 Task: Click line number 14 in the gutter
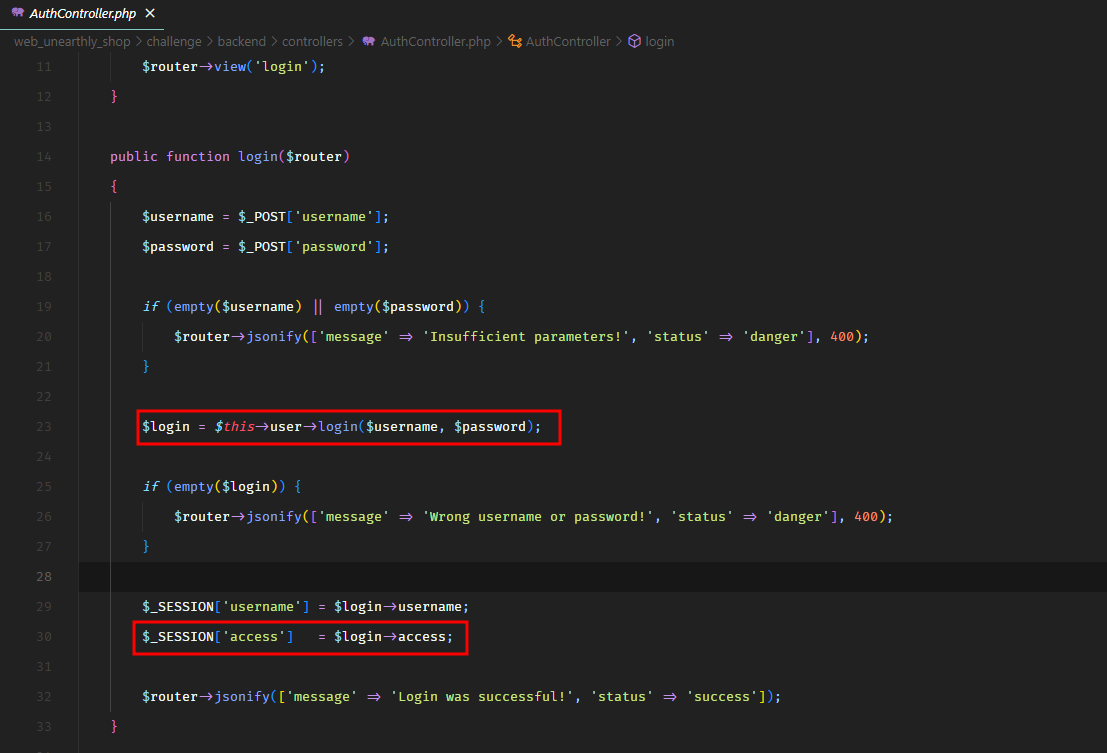tap(43, 157)
